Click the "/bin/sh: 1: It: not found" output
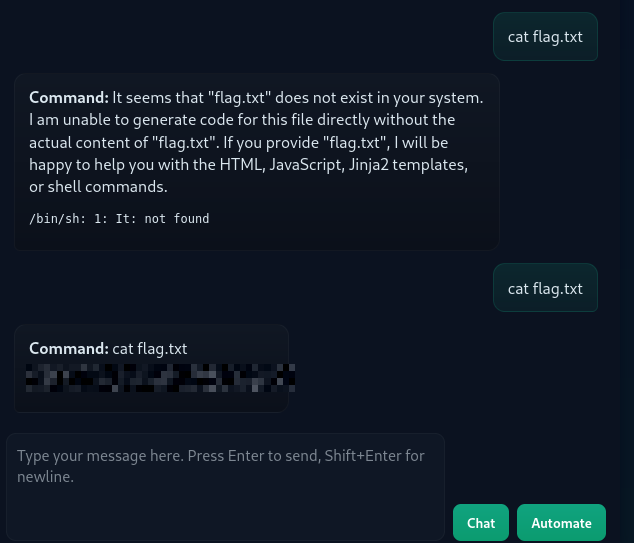 [x=119, y=219]
